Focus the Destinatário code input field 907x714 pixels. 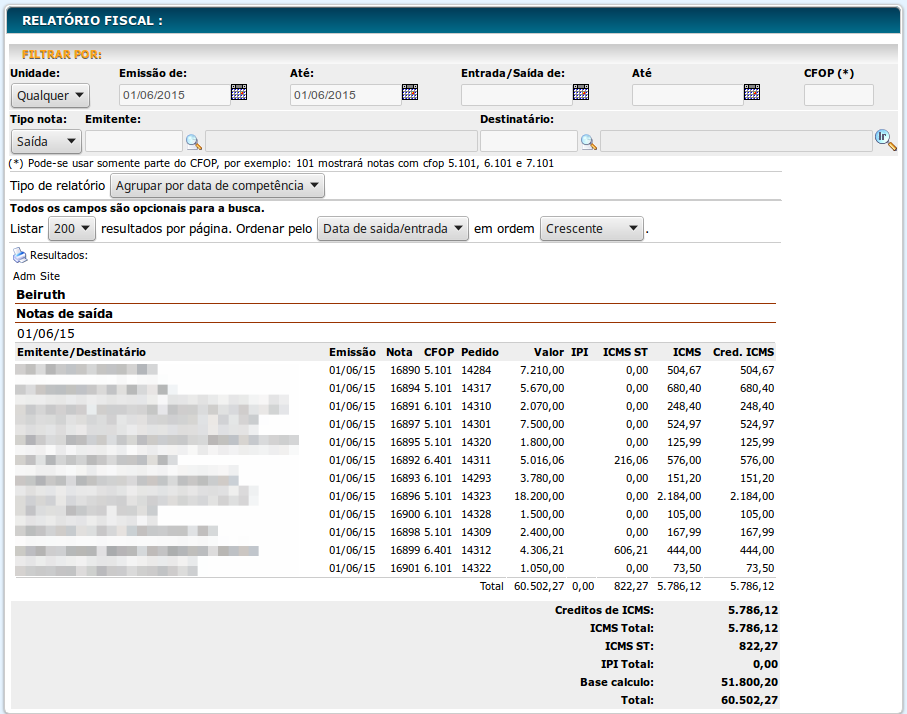pyautogui.click(x=529, y=142)
